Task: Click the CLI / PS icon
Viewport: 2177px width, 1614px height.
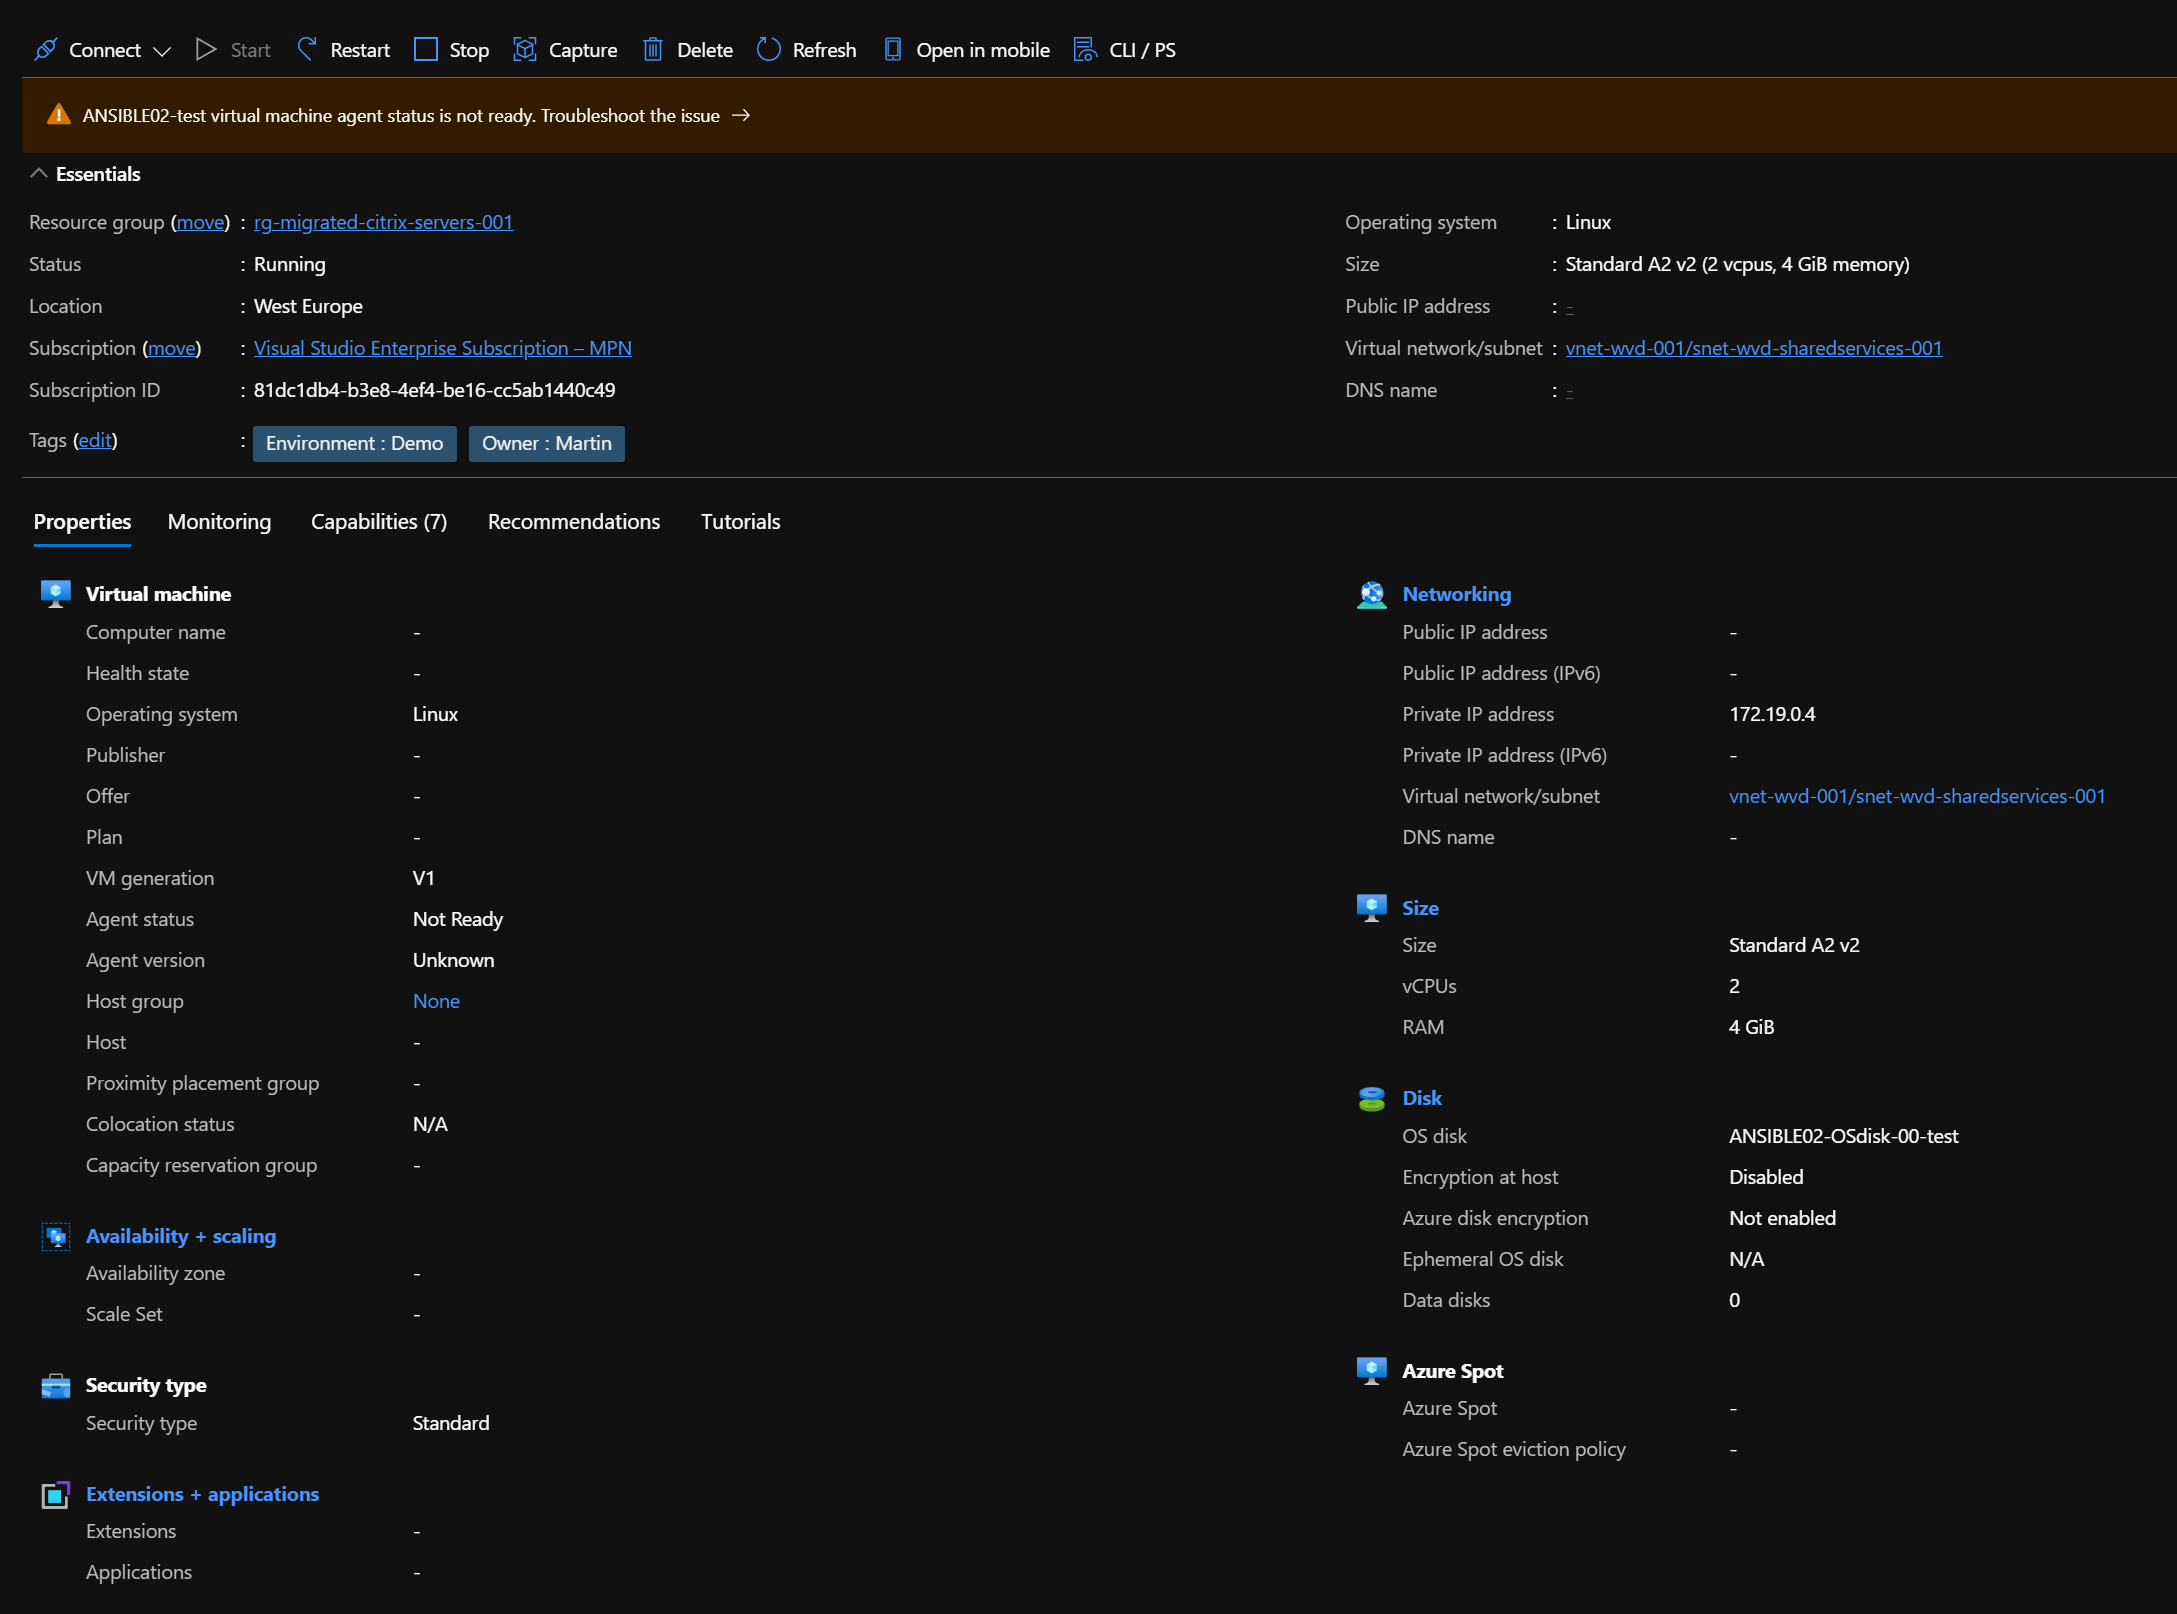Action: (1085, 50)
